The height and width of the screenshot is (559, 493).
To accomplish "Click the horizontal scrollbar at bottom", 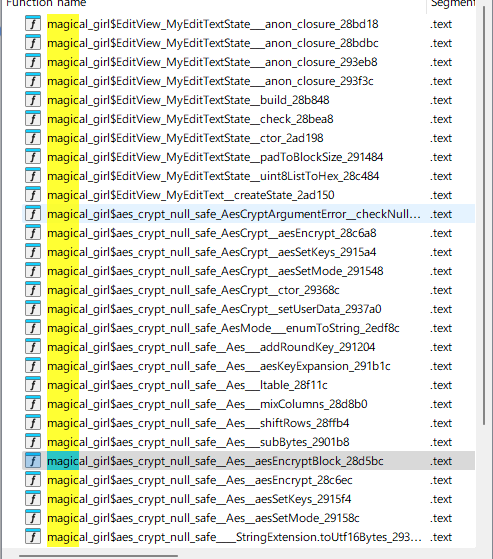I will (98, 555).
